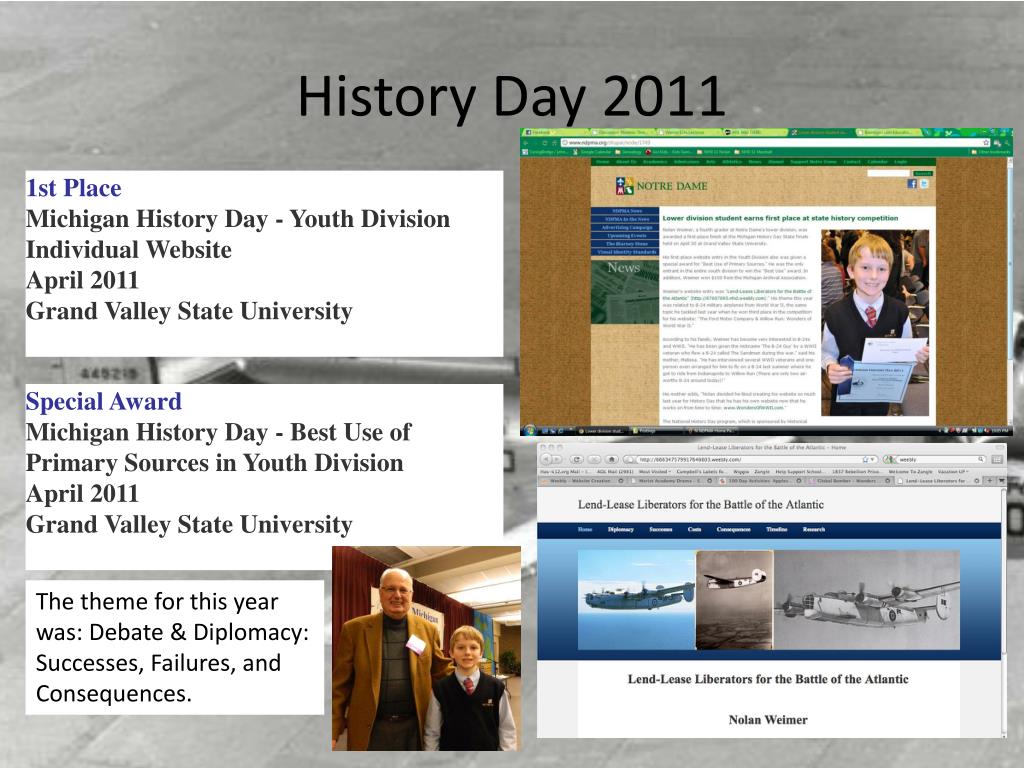This screenshot has height=768, width=1024.
Task: Click Chrome reload icon in Notre Dame window
Action: tap(545, 142)
